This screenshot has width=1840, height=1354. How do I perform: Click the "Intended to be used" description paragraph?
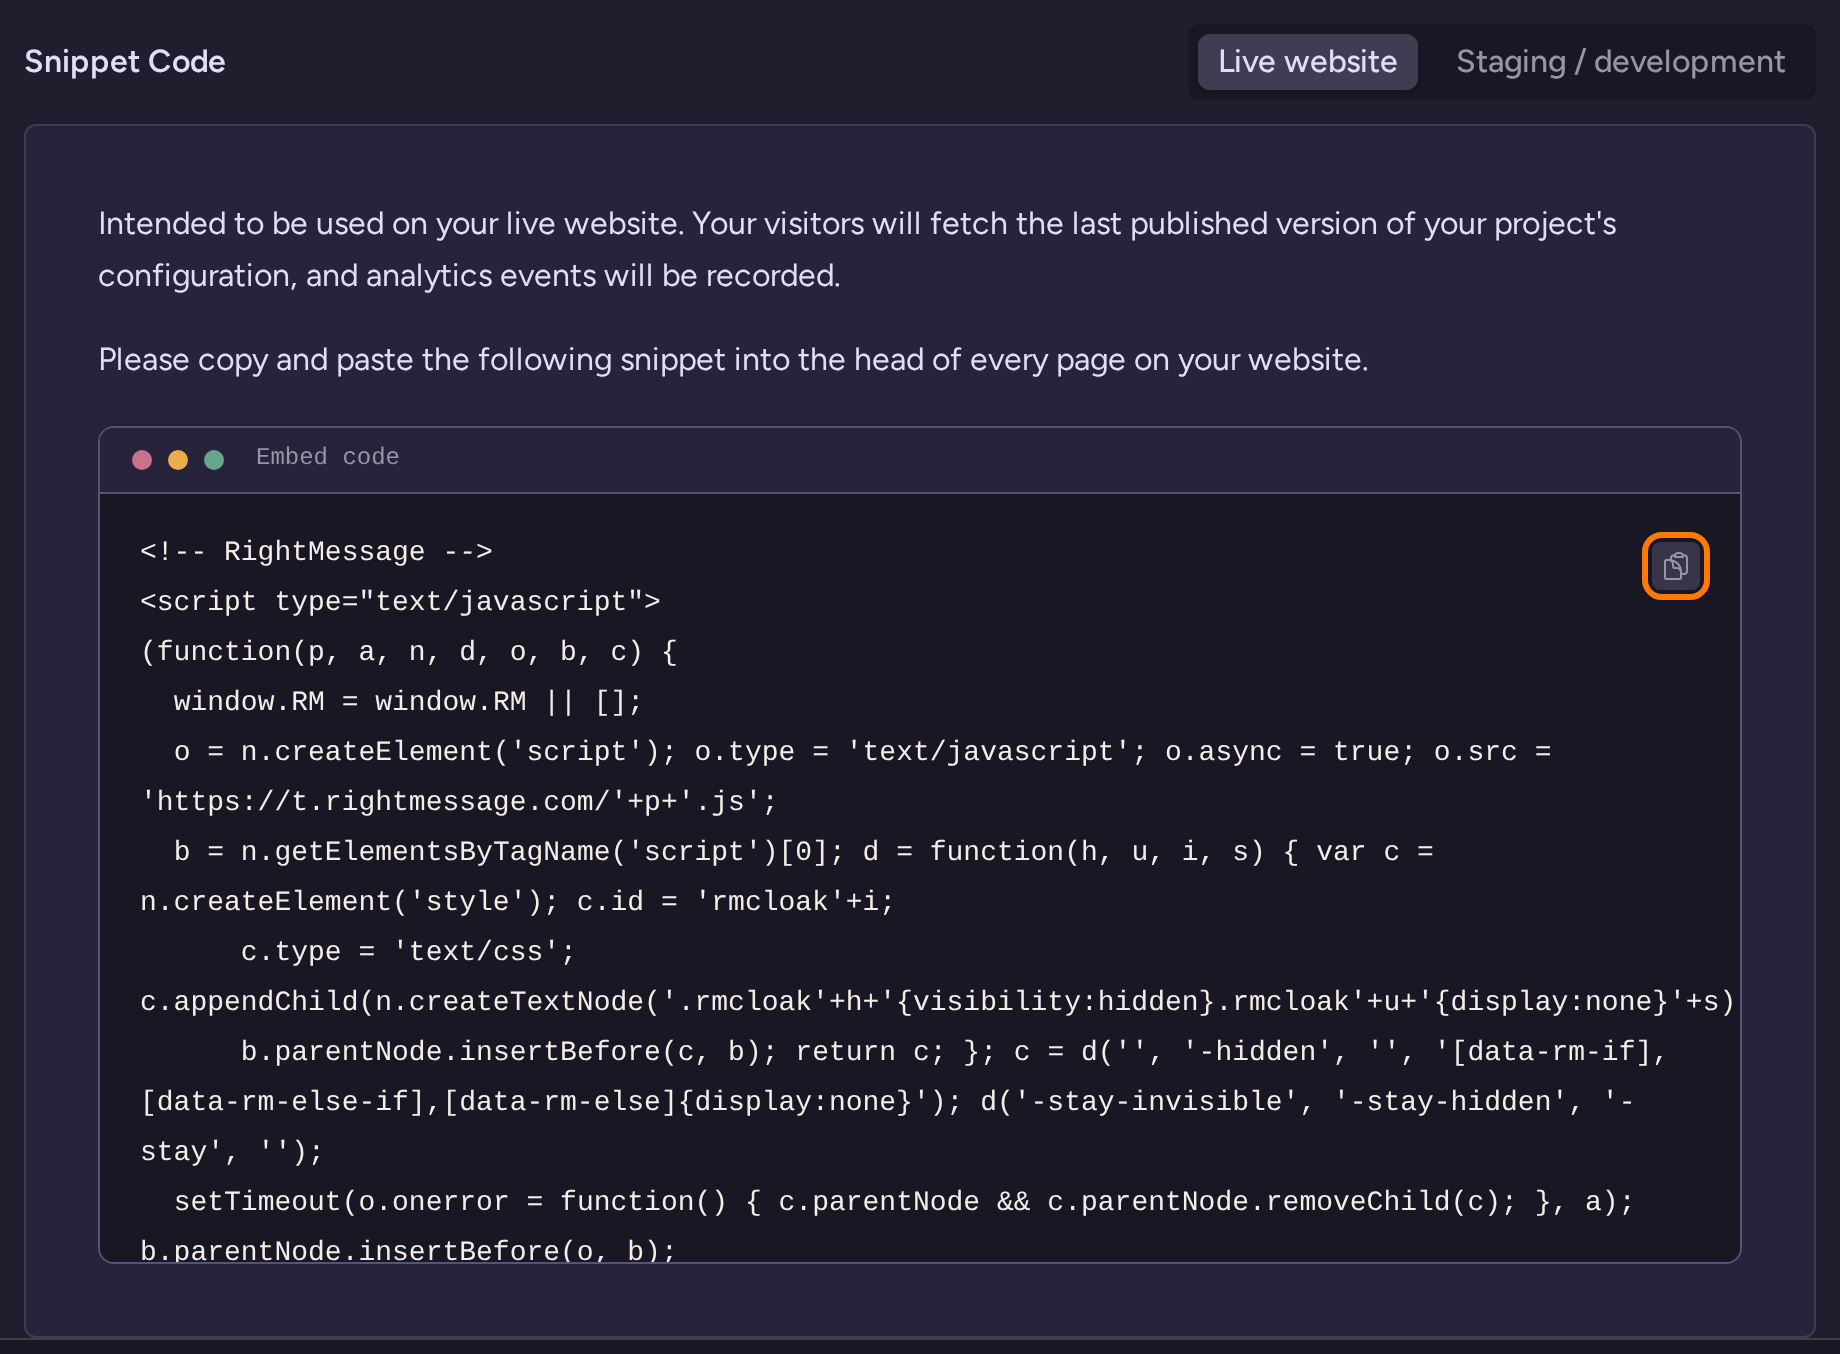tap(857, 249)
